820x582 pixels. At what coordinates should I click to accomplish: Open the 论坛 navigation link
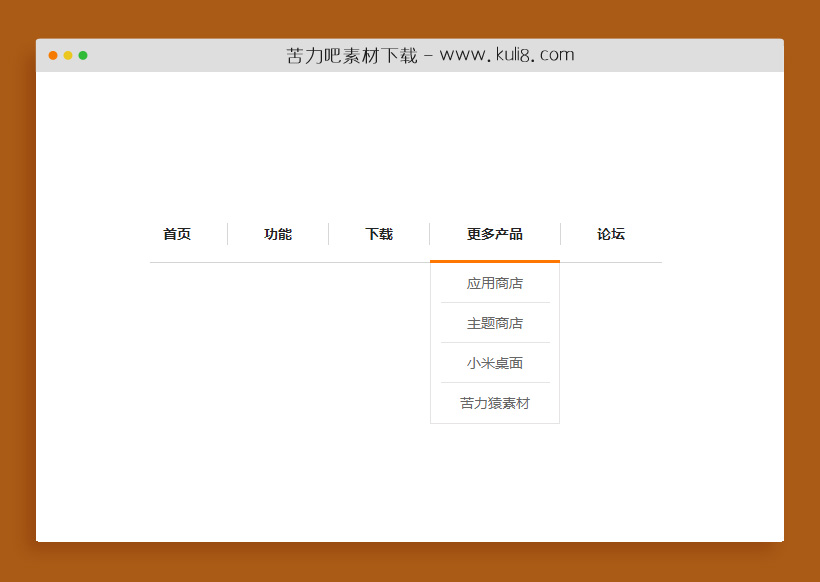[610, 234]
